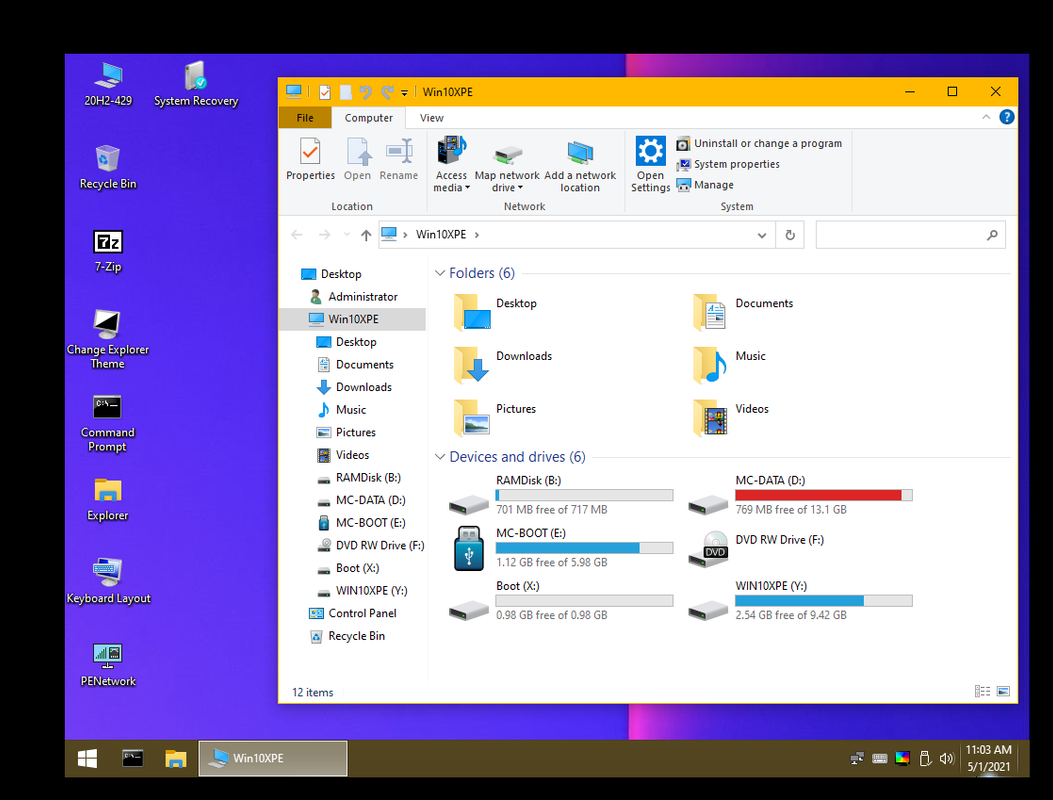This screenshot has height=800, width=1053.
Task: Launch Command Prompt from the taskbar
Action: (x=132, y=758)
